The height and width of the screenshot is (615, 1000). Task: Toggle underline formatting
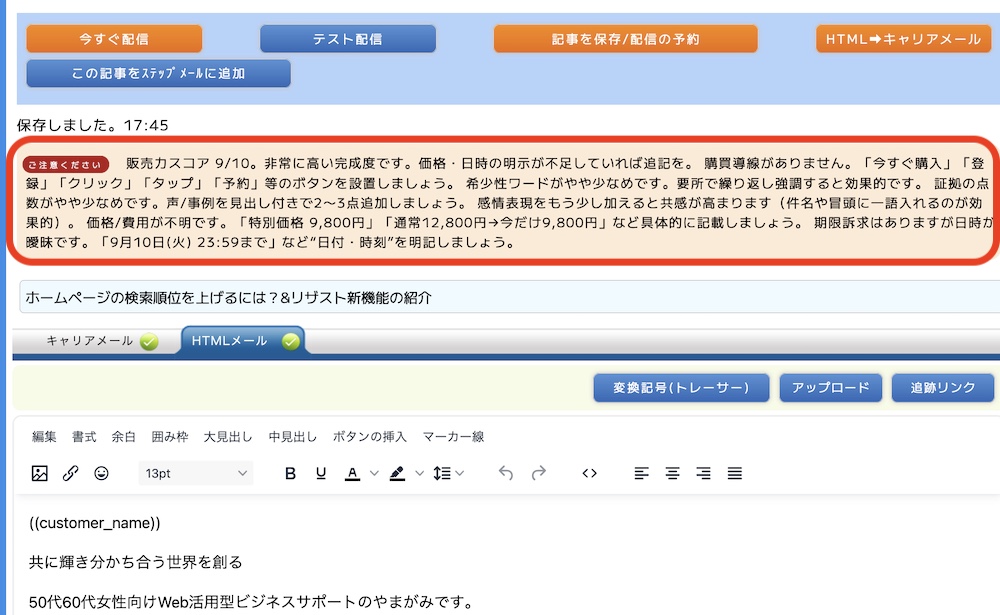tap(321, 474)
